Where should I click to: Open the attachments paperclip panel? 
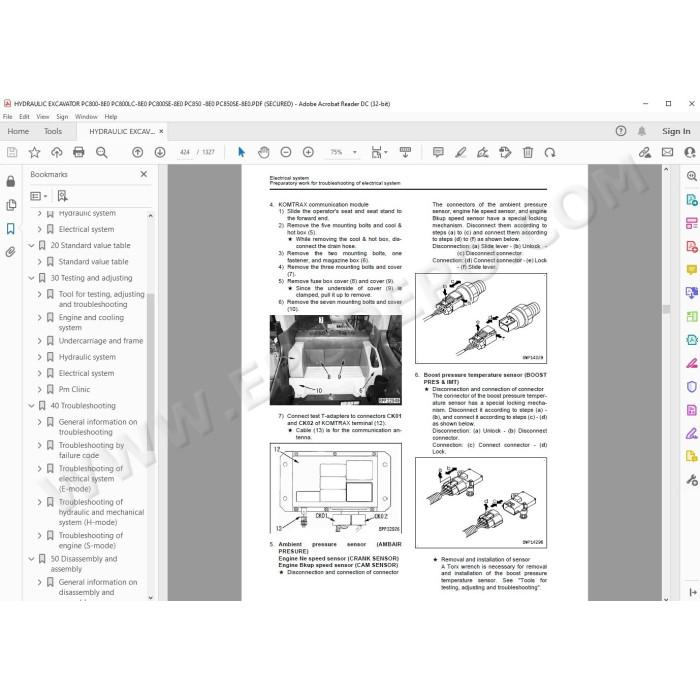11,252
